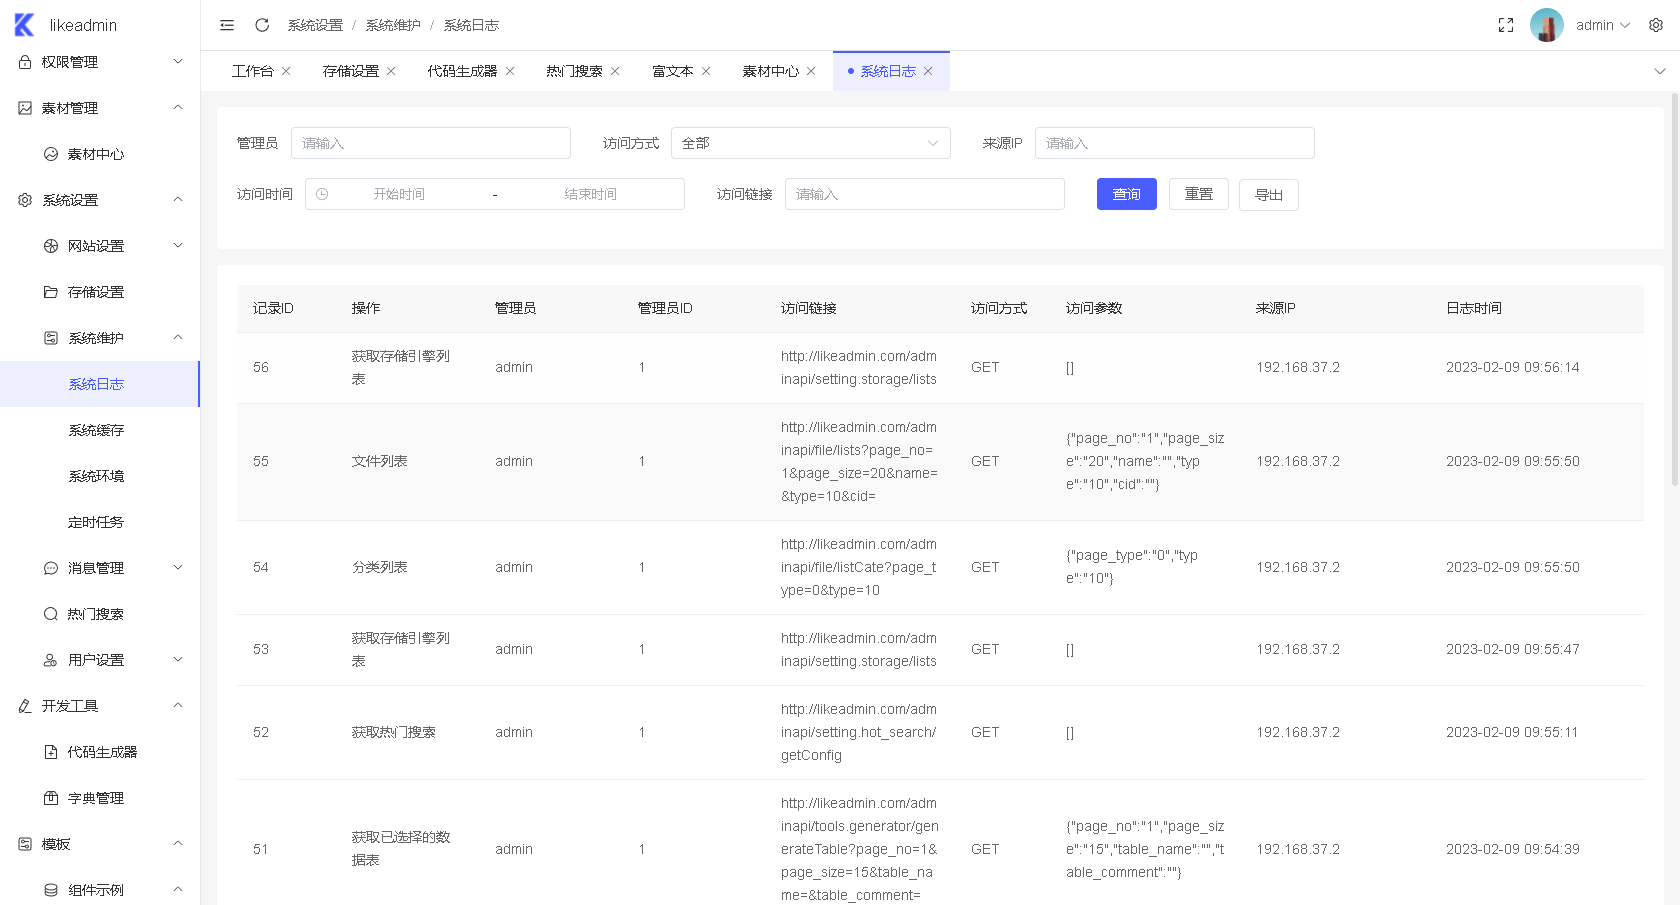
Task: Close the 素材中心 tab
Action: (811, 71)
